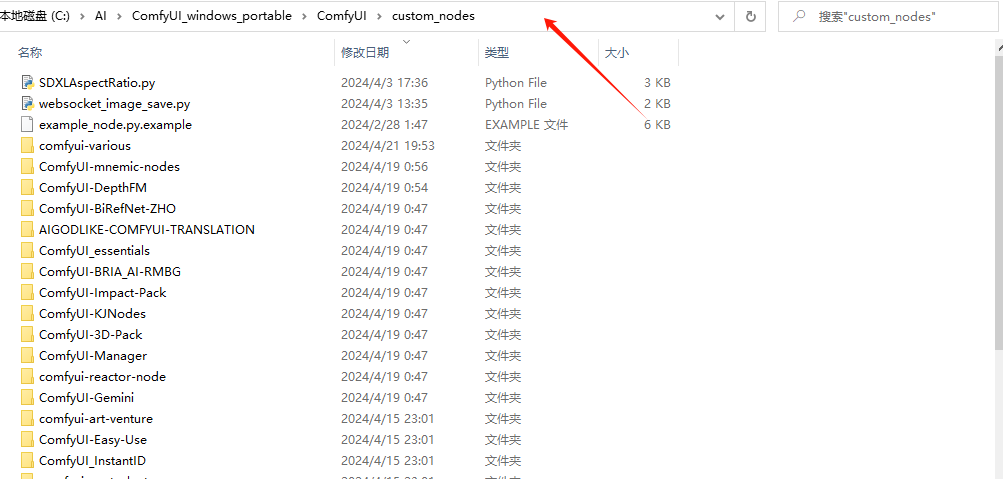Click the ComfyUI-3D-Pack folder icon
The image size is (1003, 479).
click(x=27, y=334)
